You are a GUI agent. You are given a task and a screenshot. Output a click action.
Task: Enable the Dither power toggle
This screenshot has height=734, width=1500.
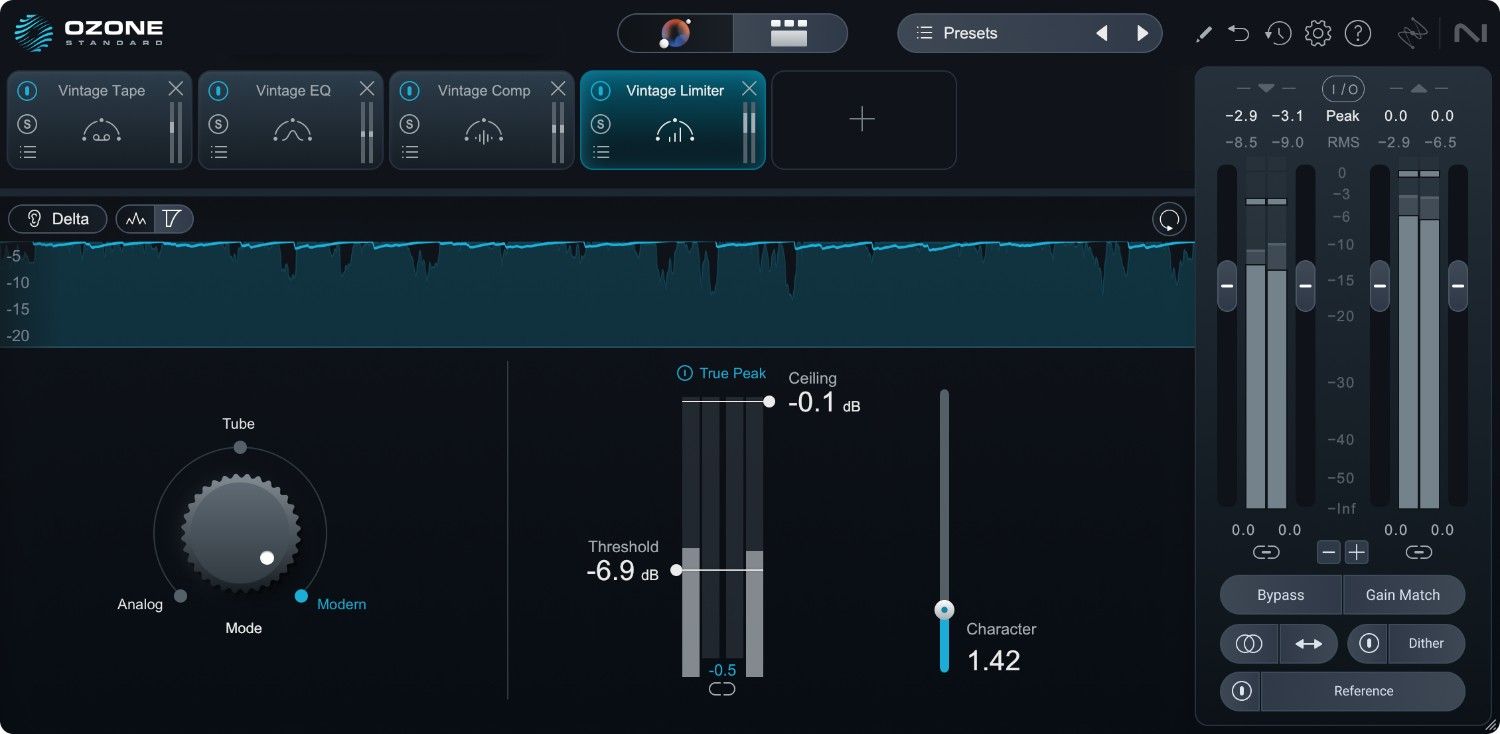click(x=1368, y=643)
